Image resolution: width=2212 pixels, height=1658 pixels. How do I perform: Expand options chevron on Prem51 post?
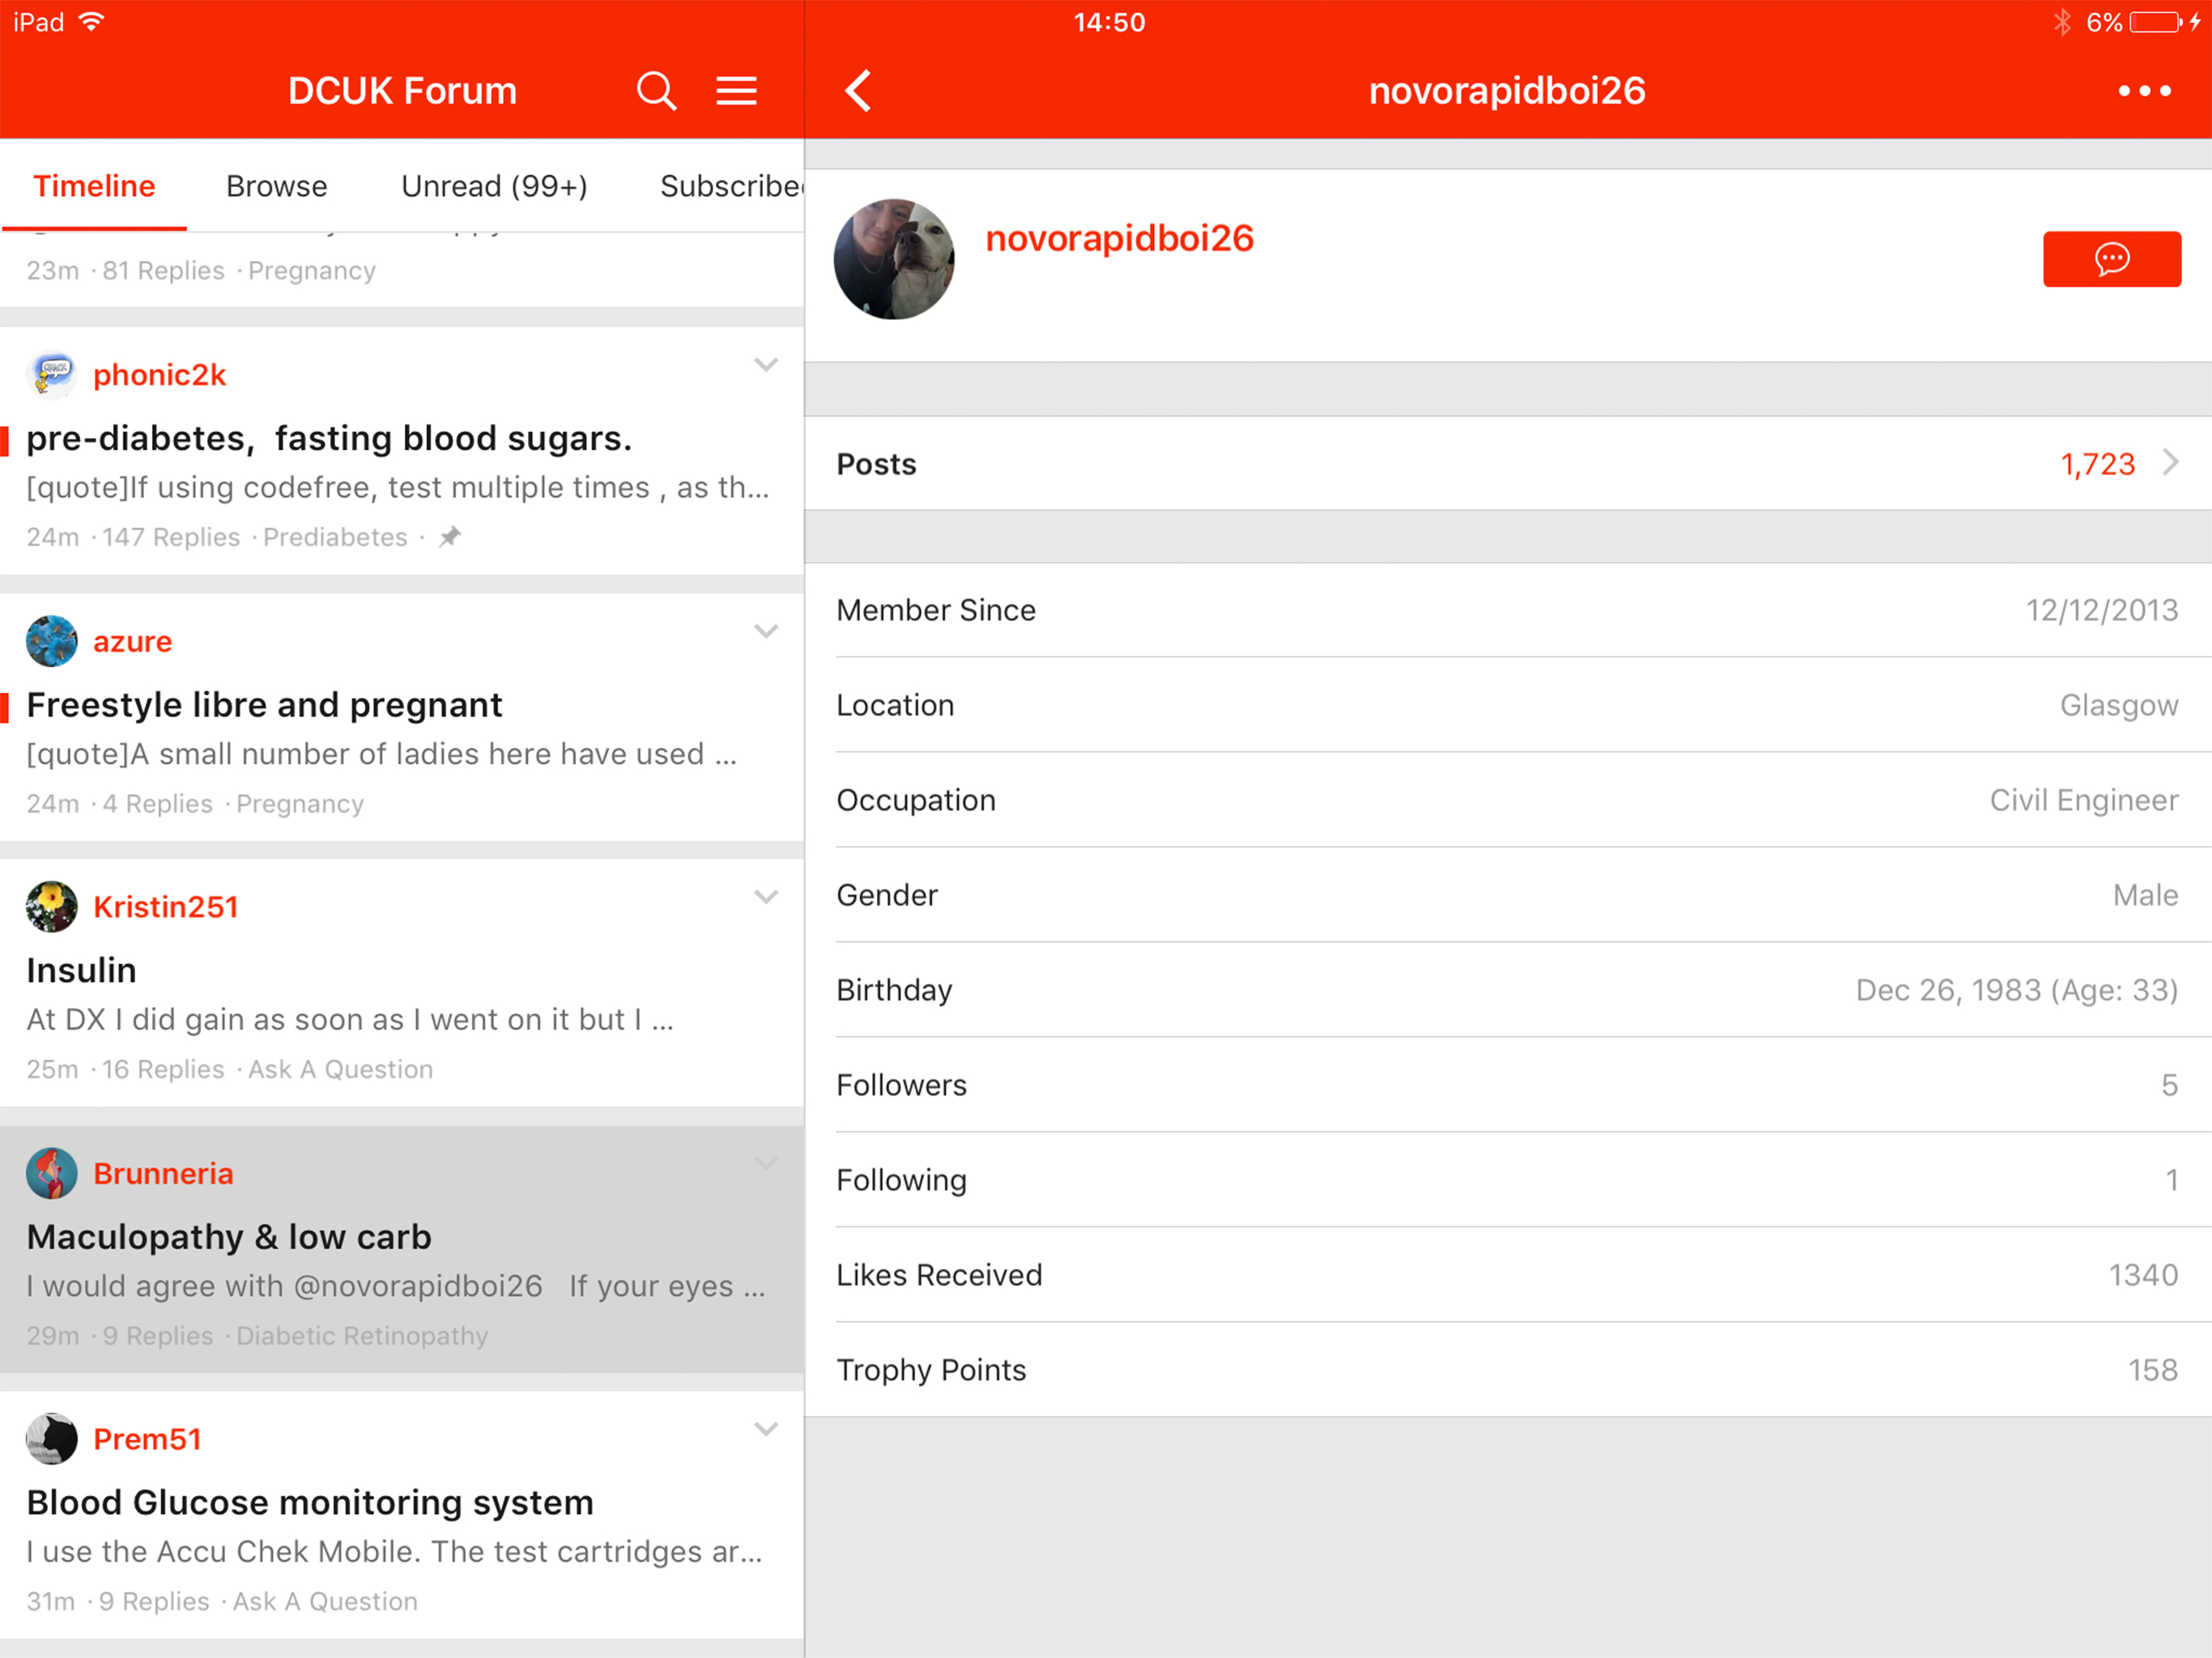(766, 1429)
